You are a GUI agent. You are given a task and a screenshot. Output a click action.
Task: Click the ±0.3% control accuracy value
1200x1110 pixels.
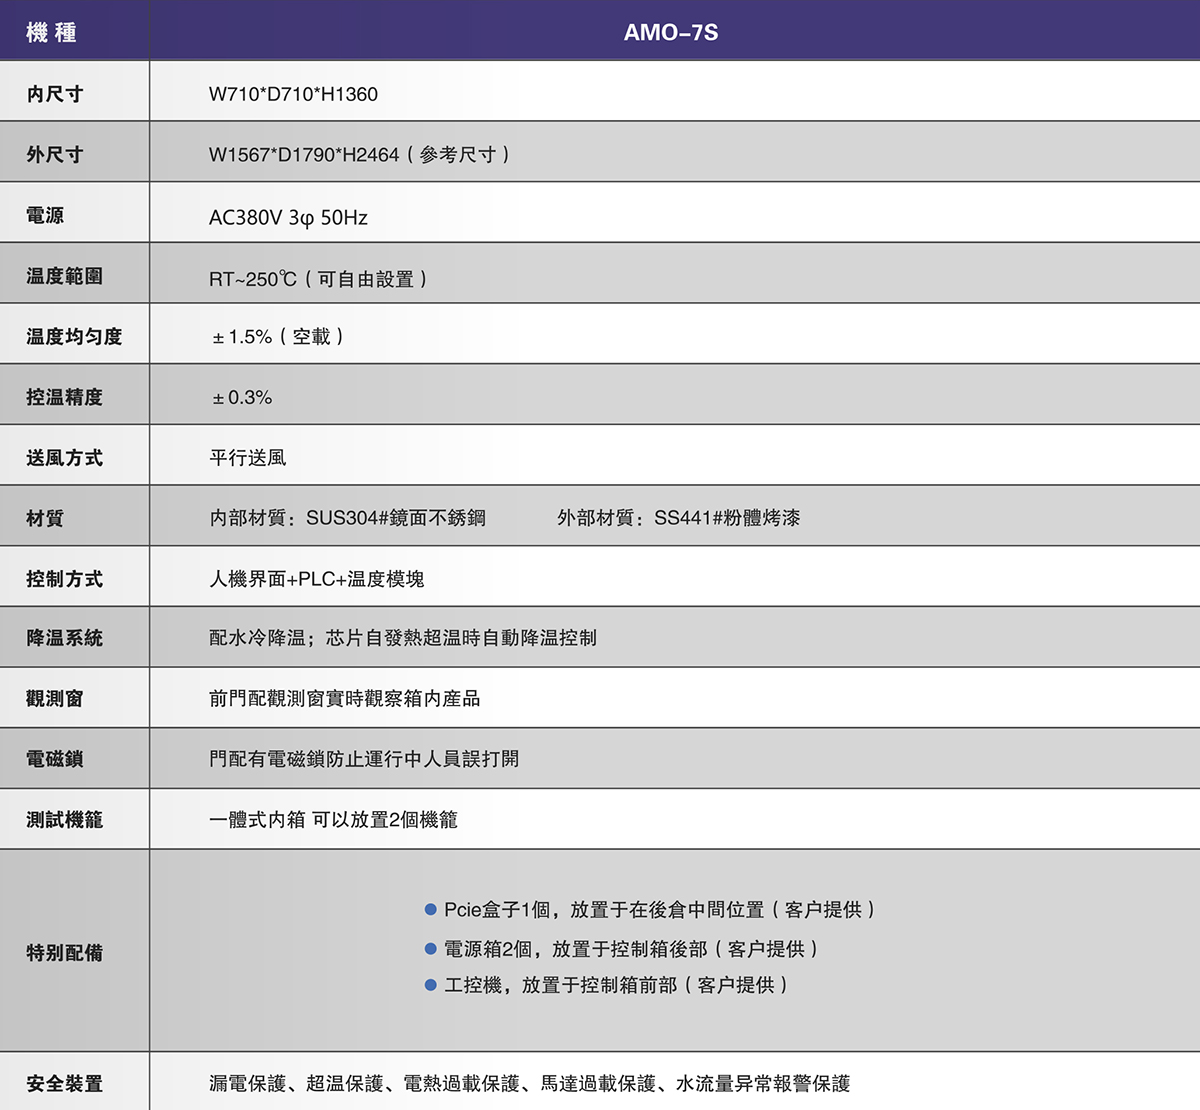click(x=241, y=397)
